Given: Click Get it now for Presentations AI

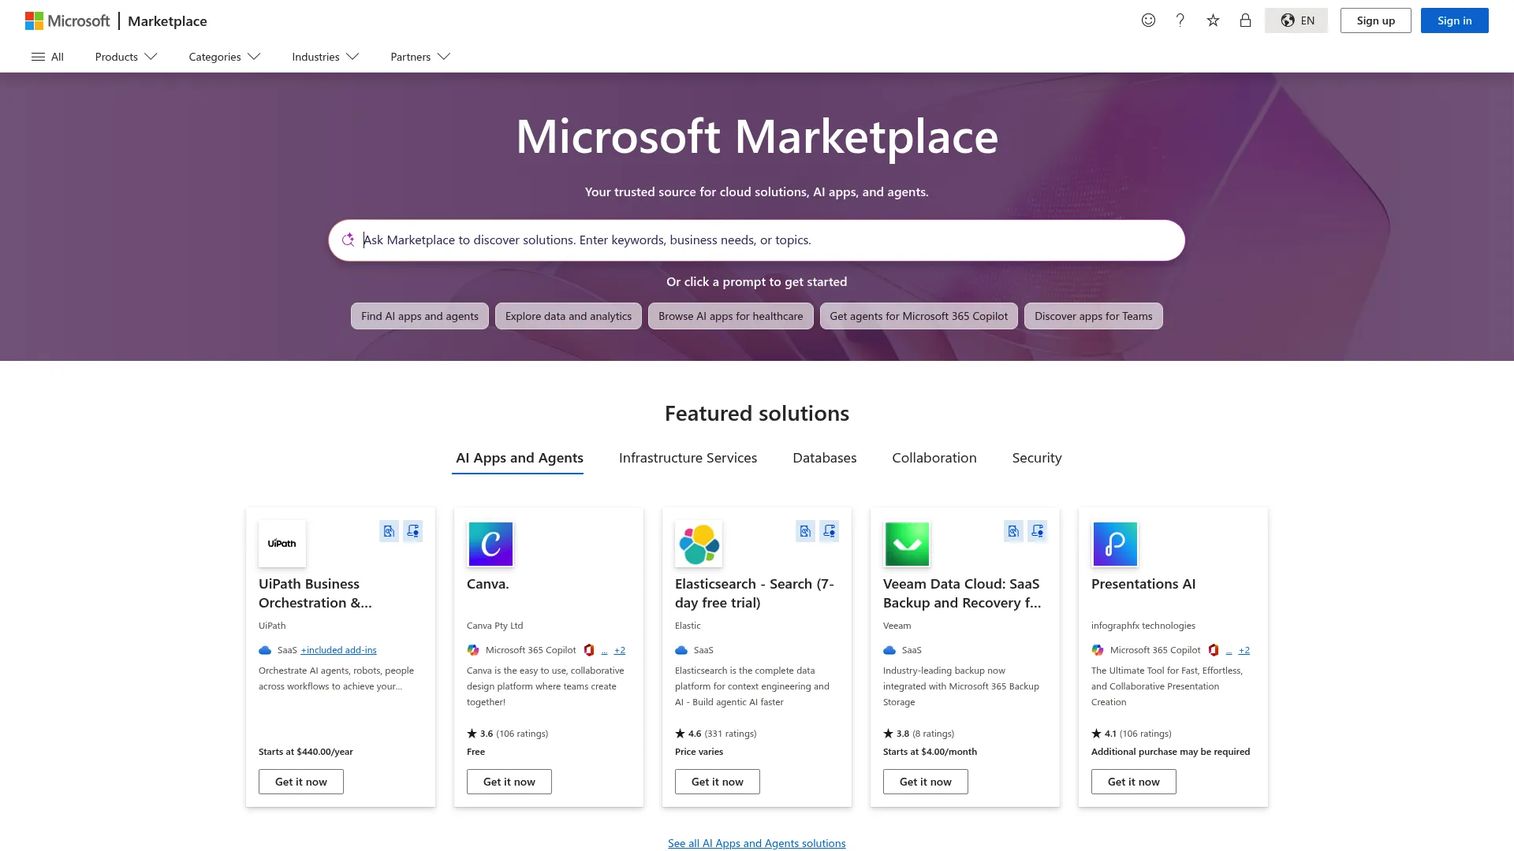Looking at the screenshot, I should click(x=1134, y=782).
